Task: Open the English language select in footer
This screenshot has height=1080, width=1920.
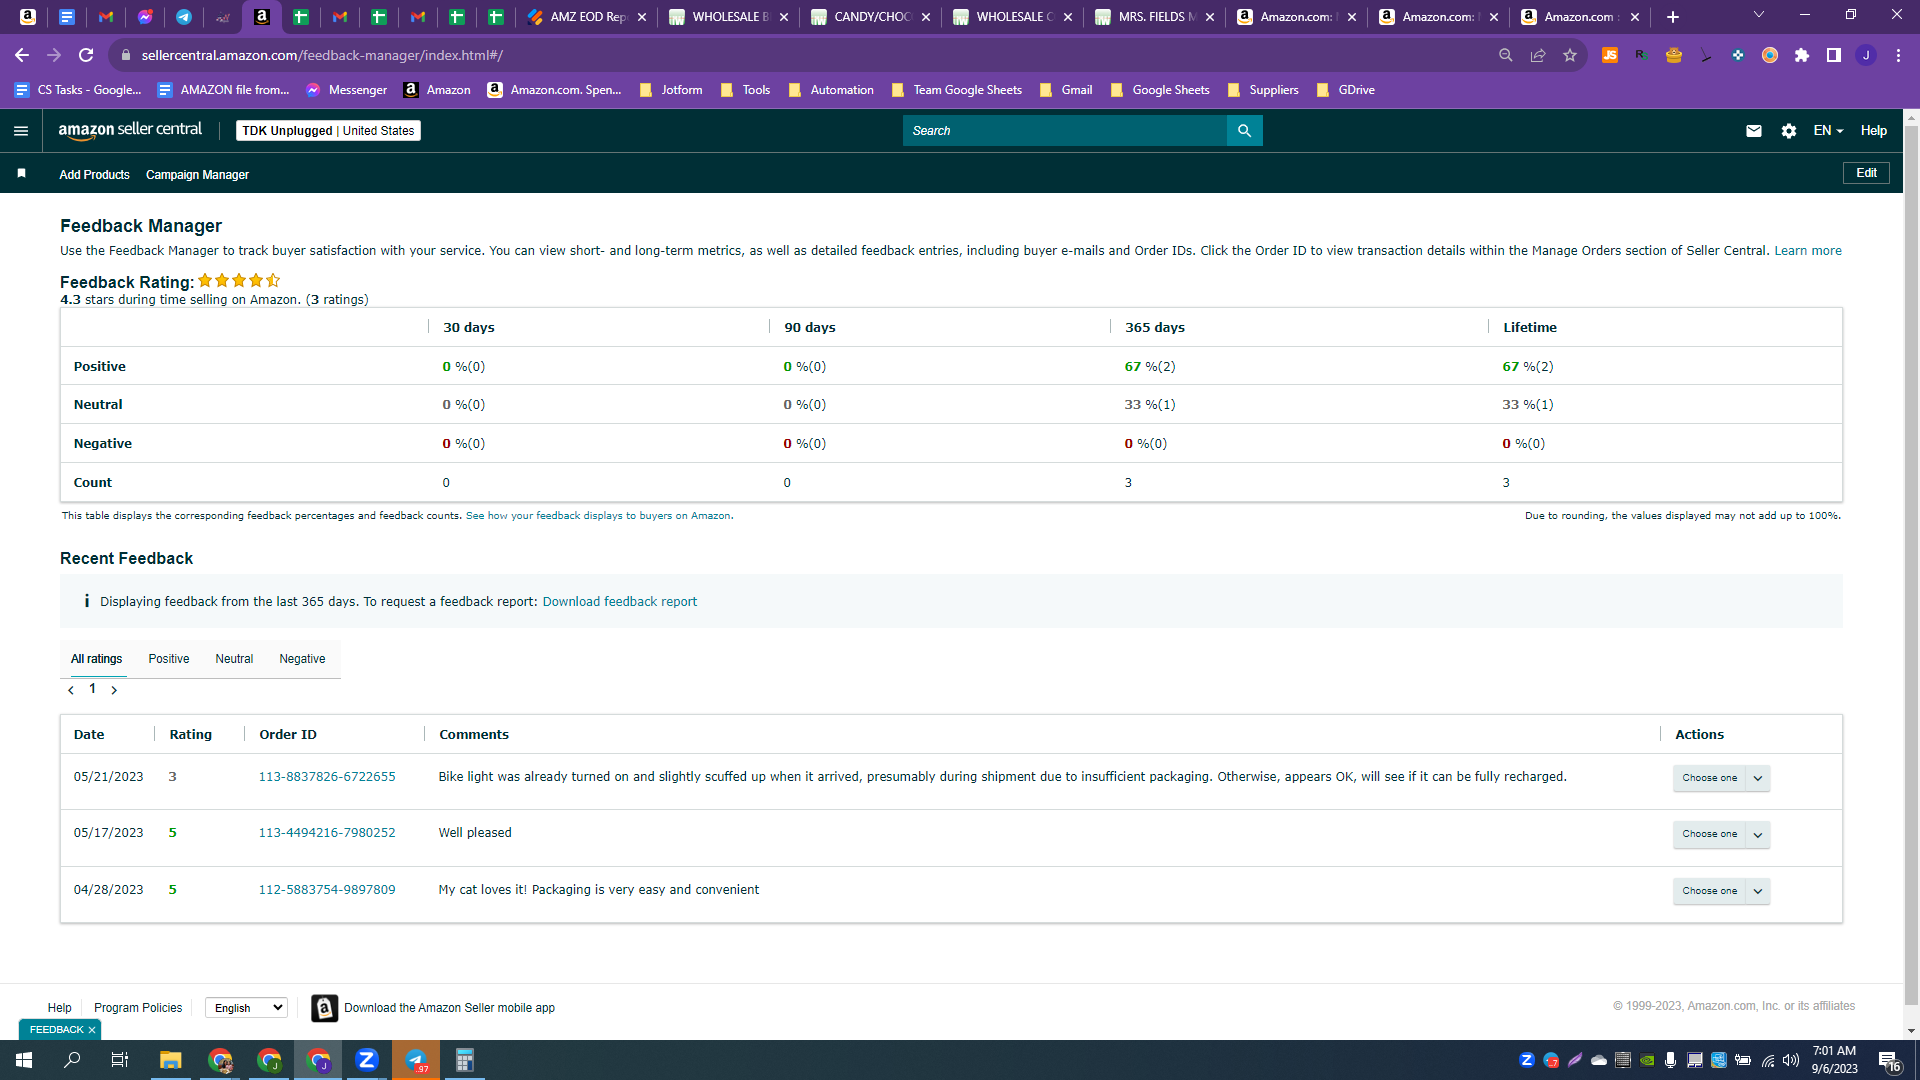Action: (x=246, y=1008)
